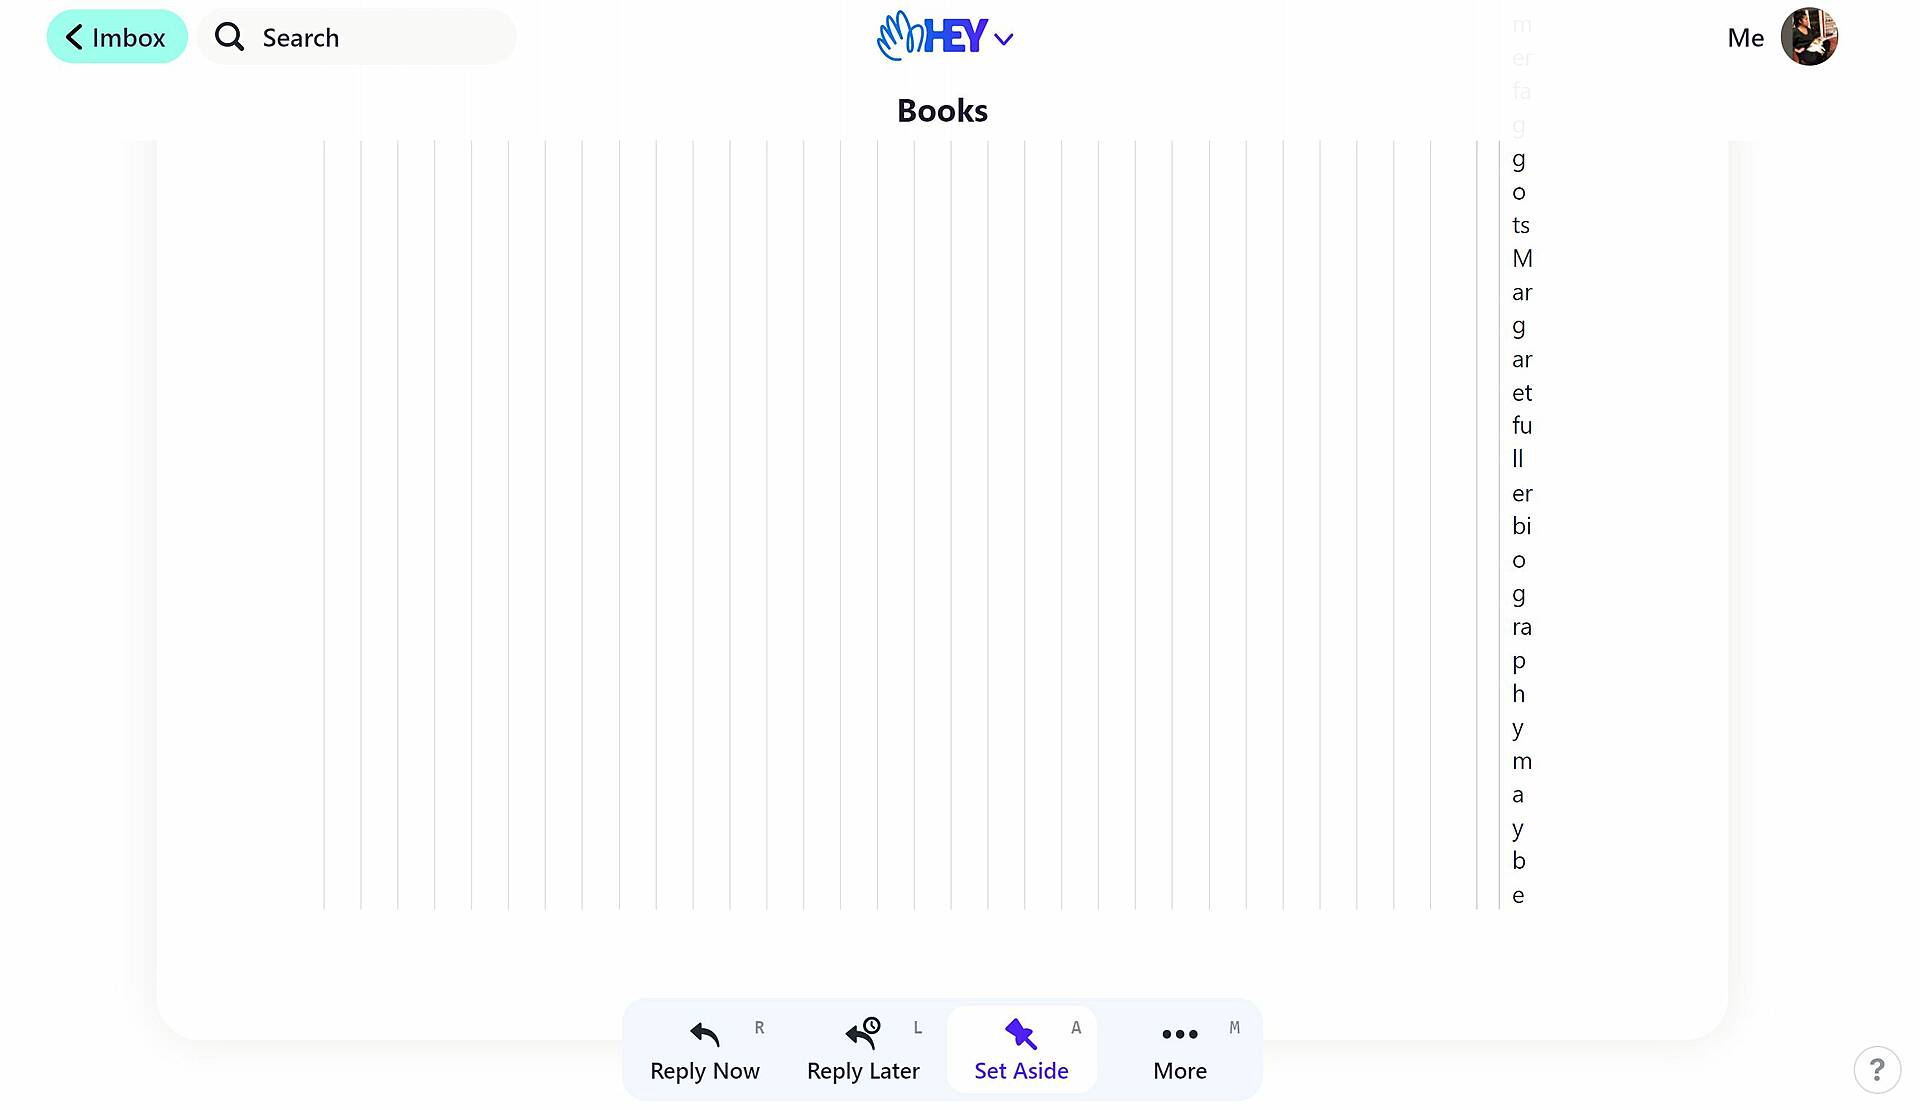Click the Me profile avatar icon
Screen dimensions: 1920x1110
pos(1810,36)
